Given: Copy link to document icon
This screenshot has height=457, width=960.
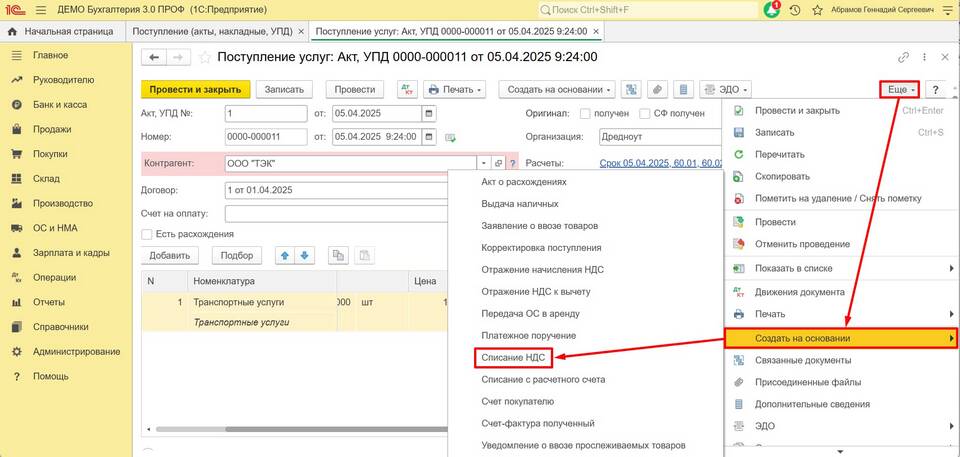Looking at the screenshot, I should [x=904, y=58].
